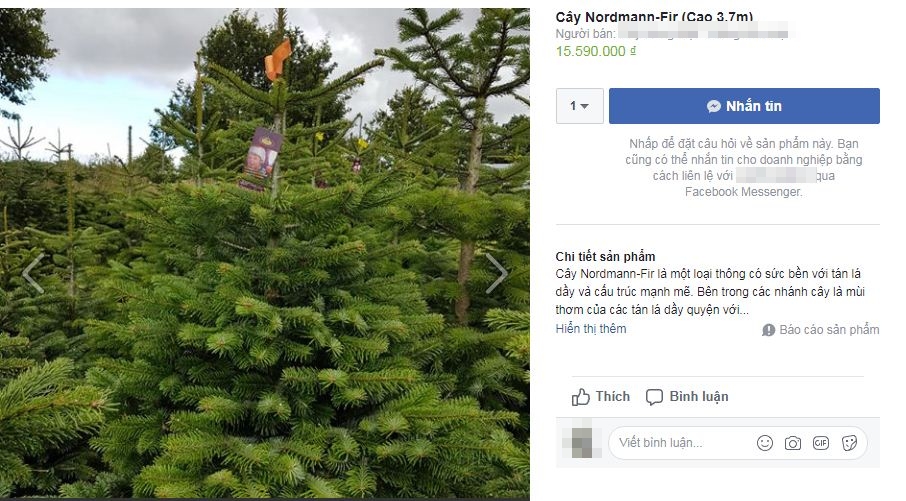The height and width of the screenshot is (501, 906).
Task: Insert an emoji in the comment
Action: click(x=764, y=443)
